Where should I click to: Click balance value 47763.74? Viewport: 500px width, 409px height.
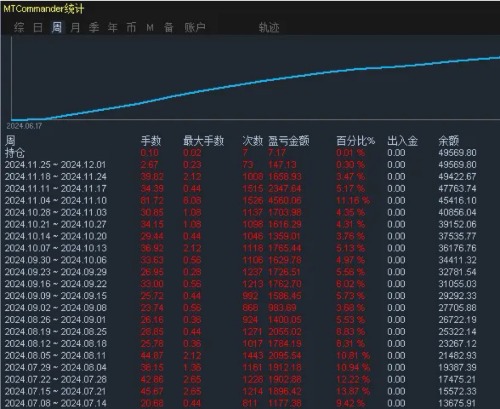point(457,189)
